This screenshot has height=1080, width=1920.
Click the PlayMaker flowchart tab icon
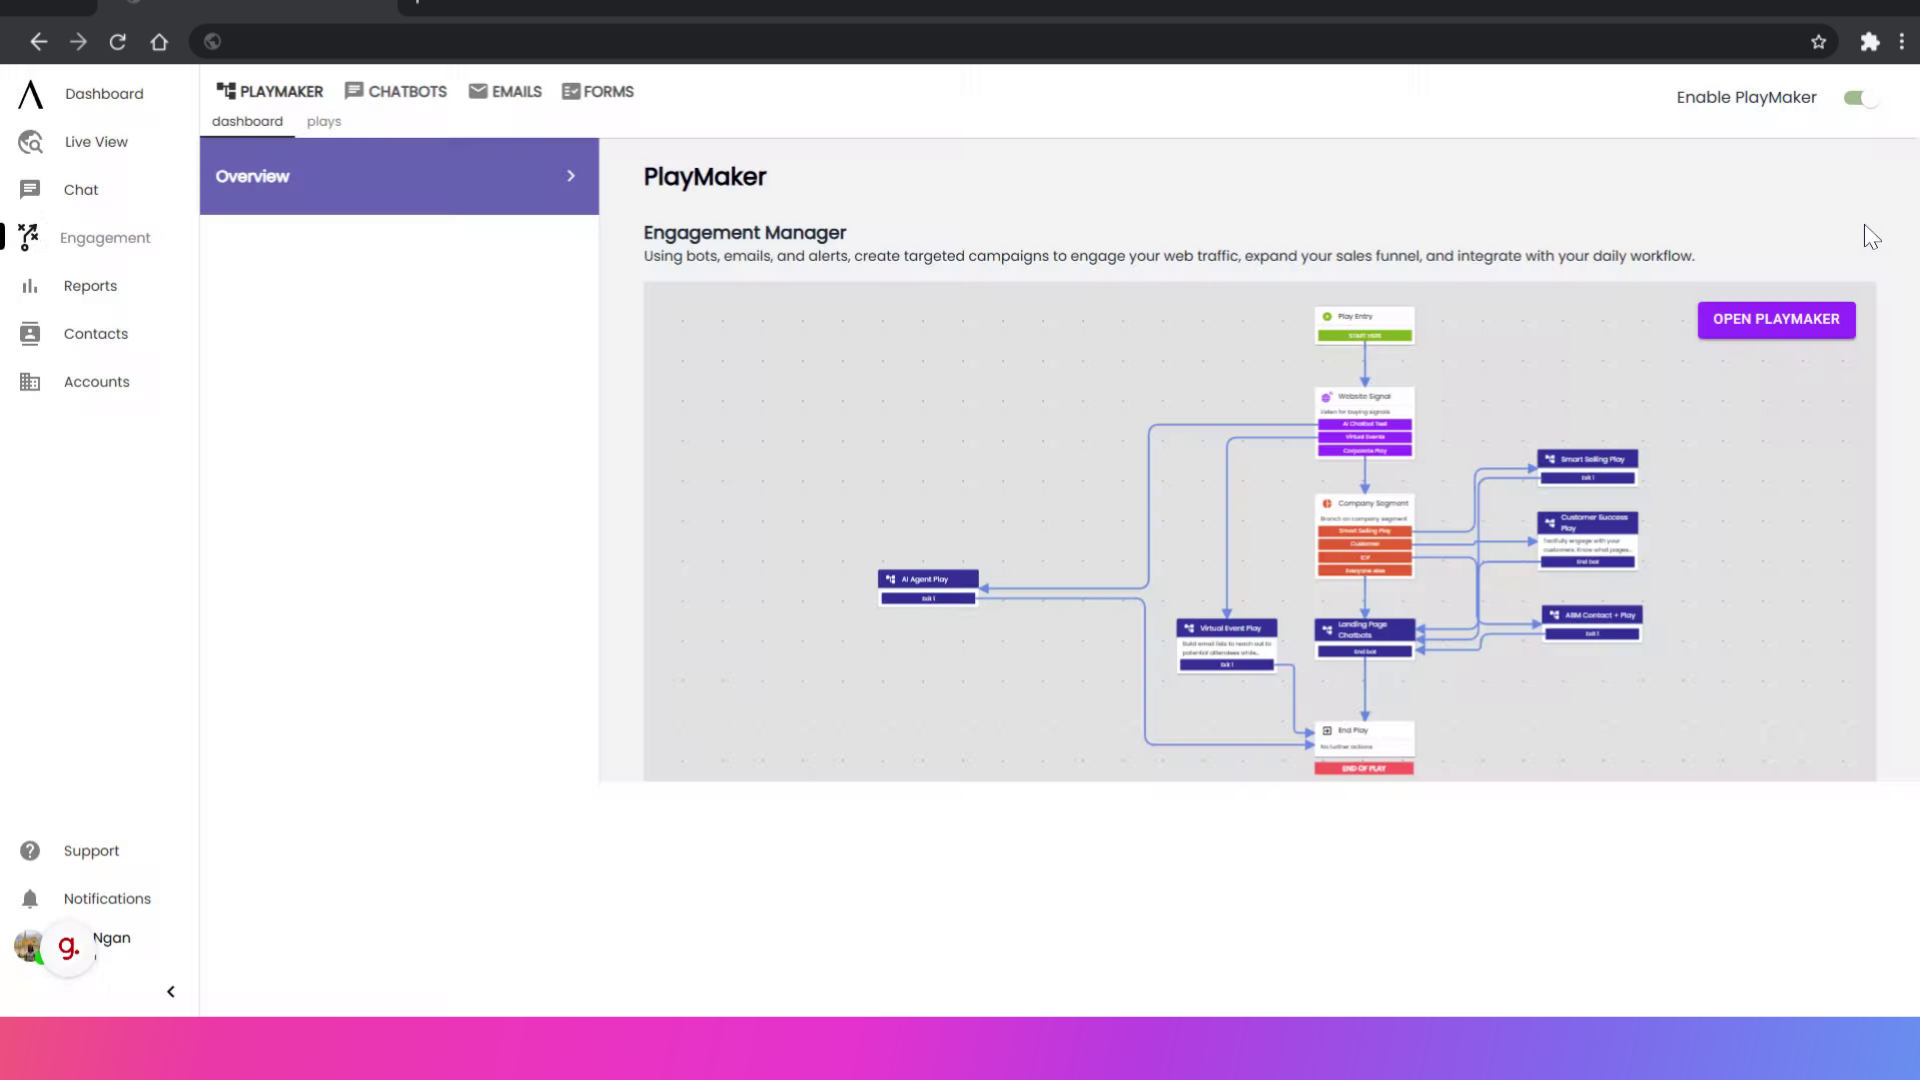[x=226, y=91]
